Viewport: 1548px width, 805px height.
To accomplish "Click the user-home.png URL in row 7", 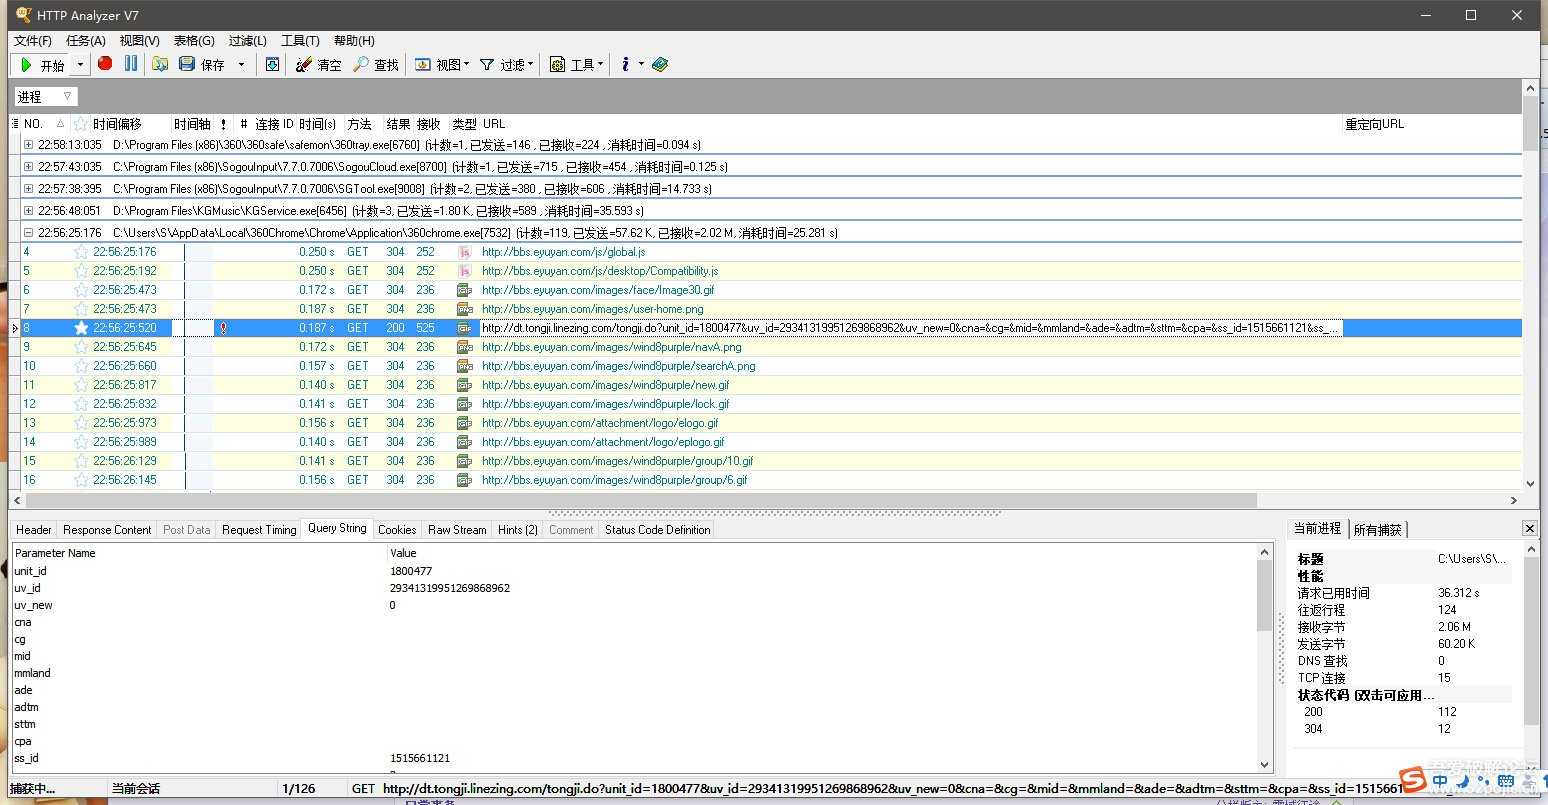I will click(592, 309).
